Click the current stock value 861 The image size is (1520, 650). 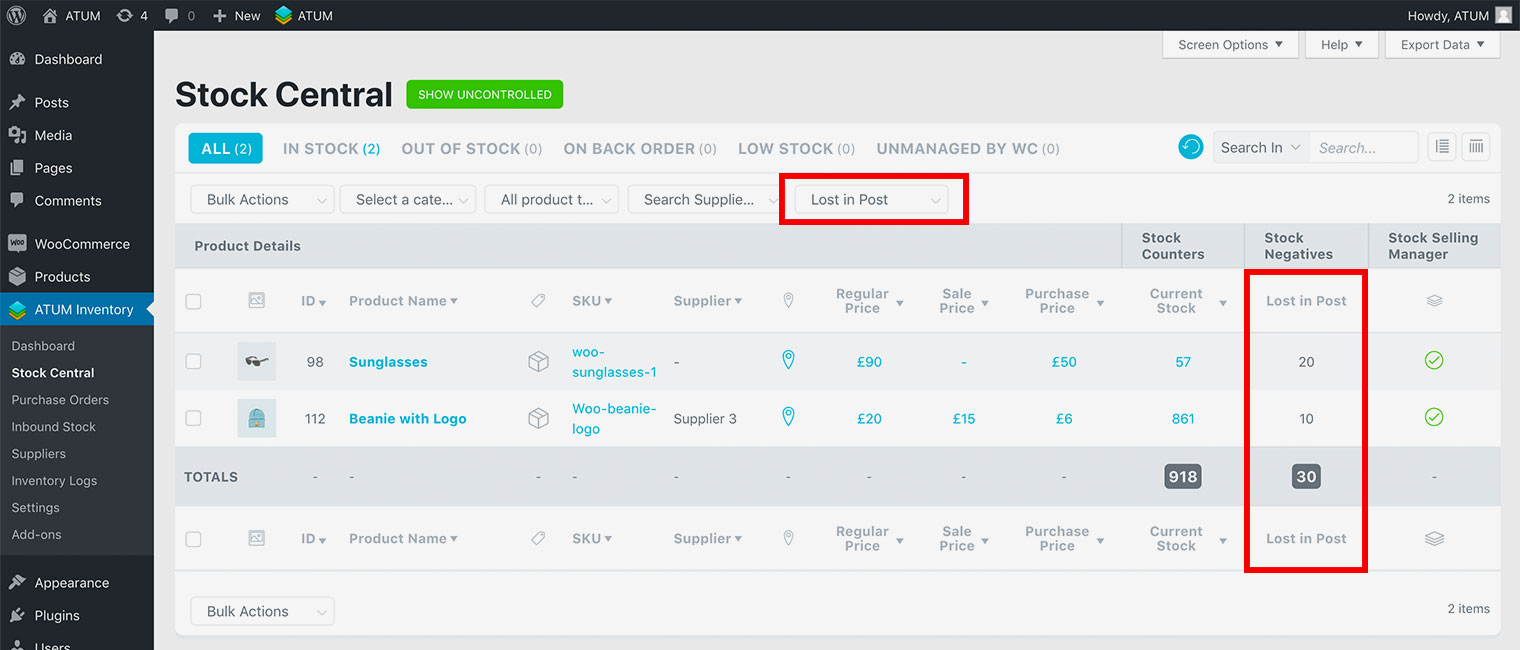[x=1183, y=419]
